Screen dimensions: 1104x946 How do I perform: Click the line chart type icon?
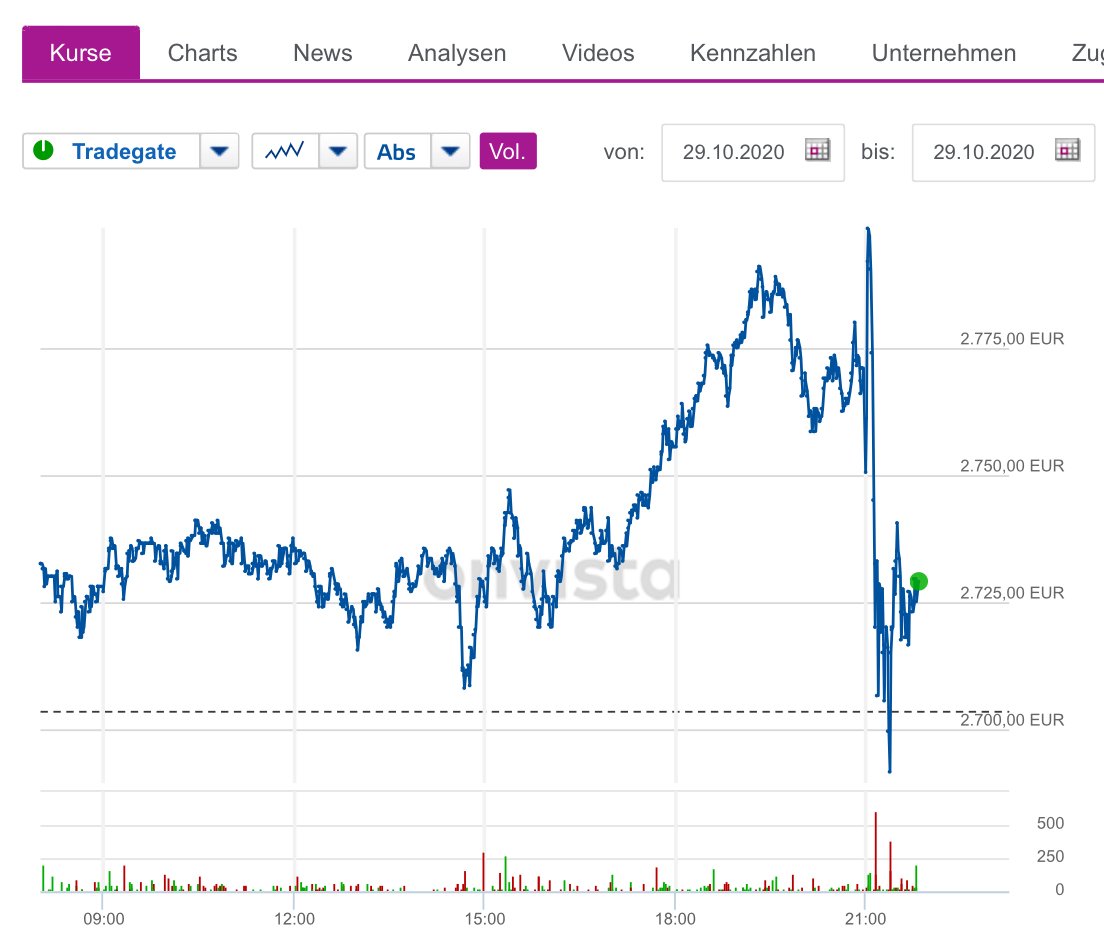[x=285, y=152]
